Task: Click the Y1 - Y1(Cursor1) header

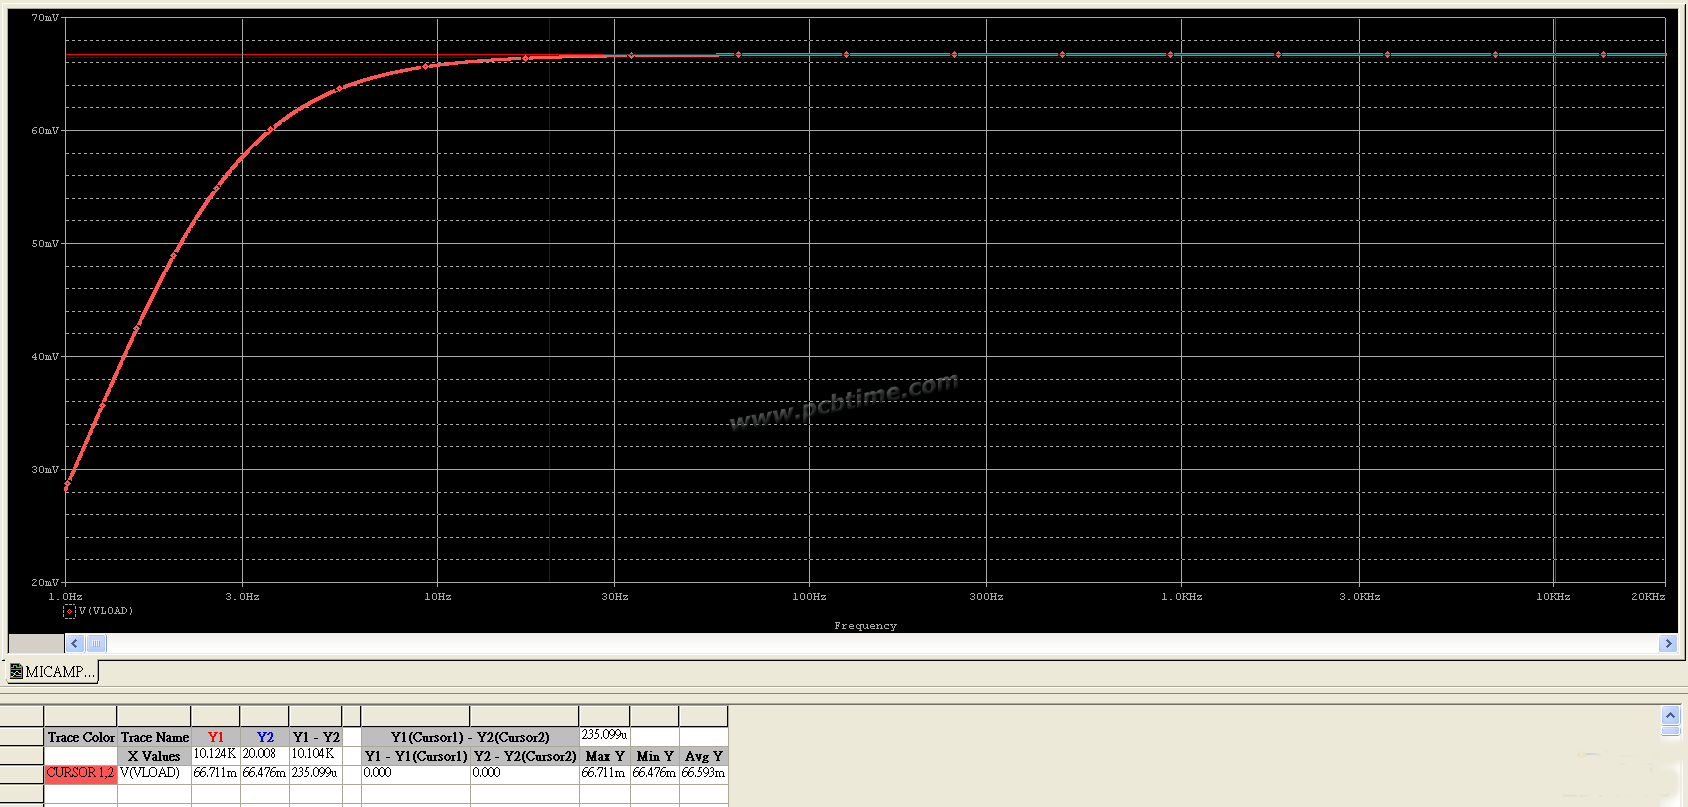Action: [416, 756]
